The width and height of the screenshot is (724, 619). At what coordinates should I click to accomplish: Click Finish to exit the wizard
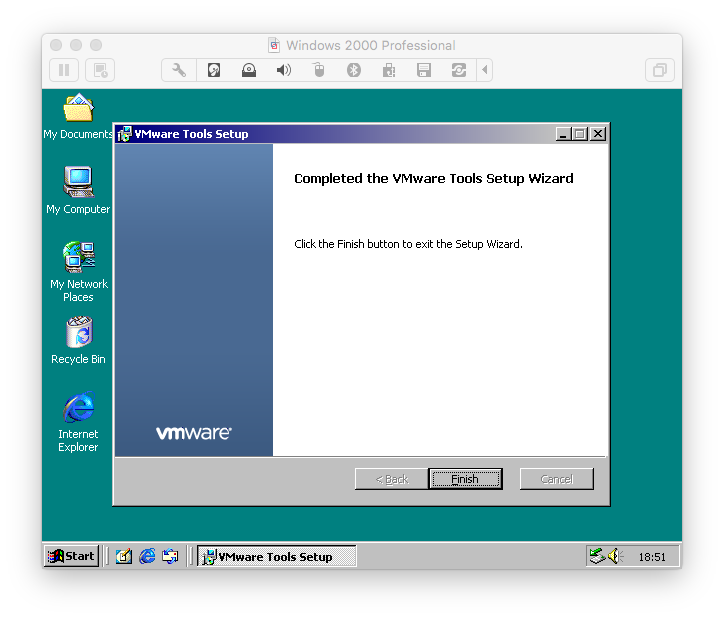(x=465, y=479)
